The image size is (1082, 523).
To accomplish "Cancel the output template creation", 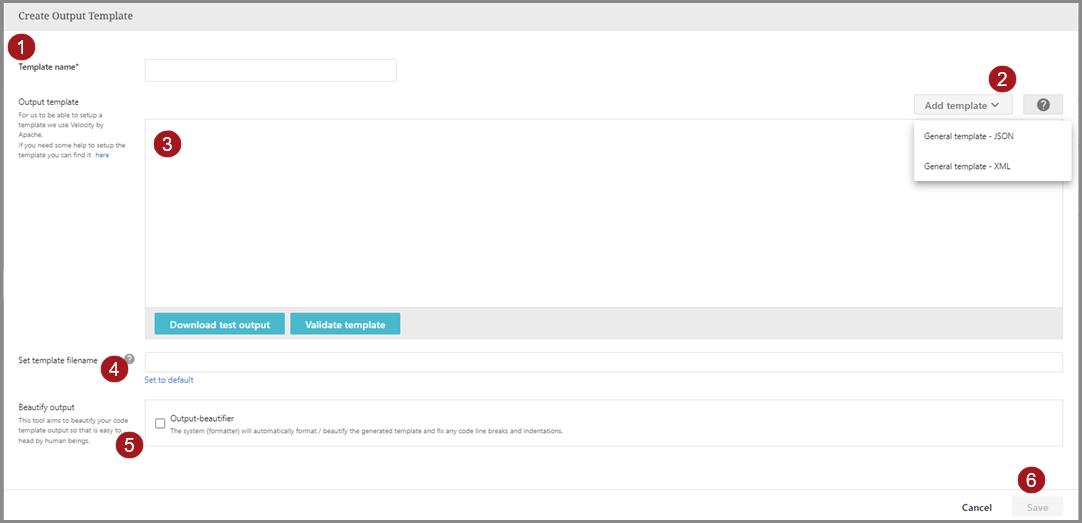I will (976, 508).
